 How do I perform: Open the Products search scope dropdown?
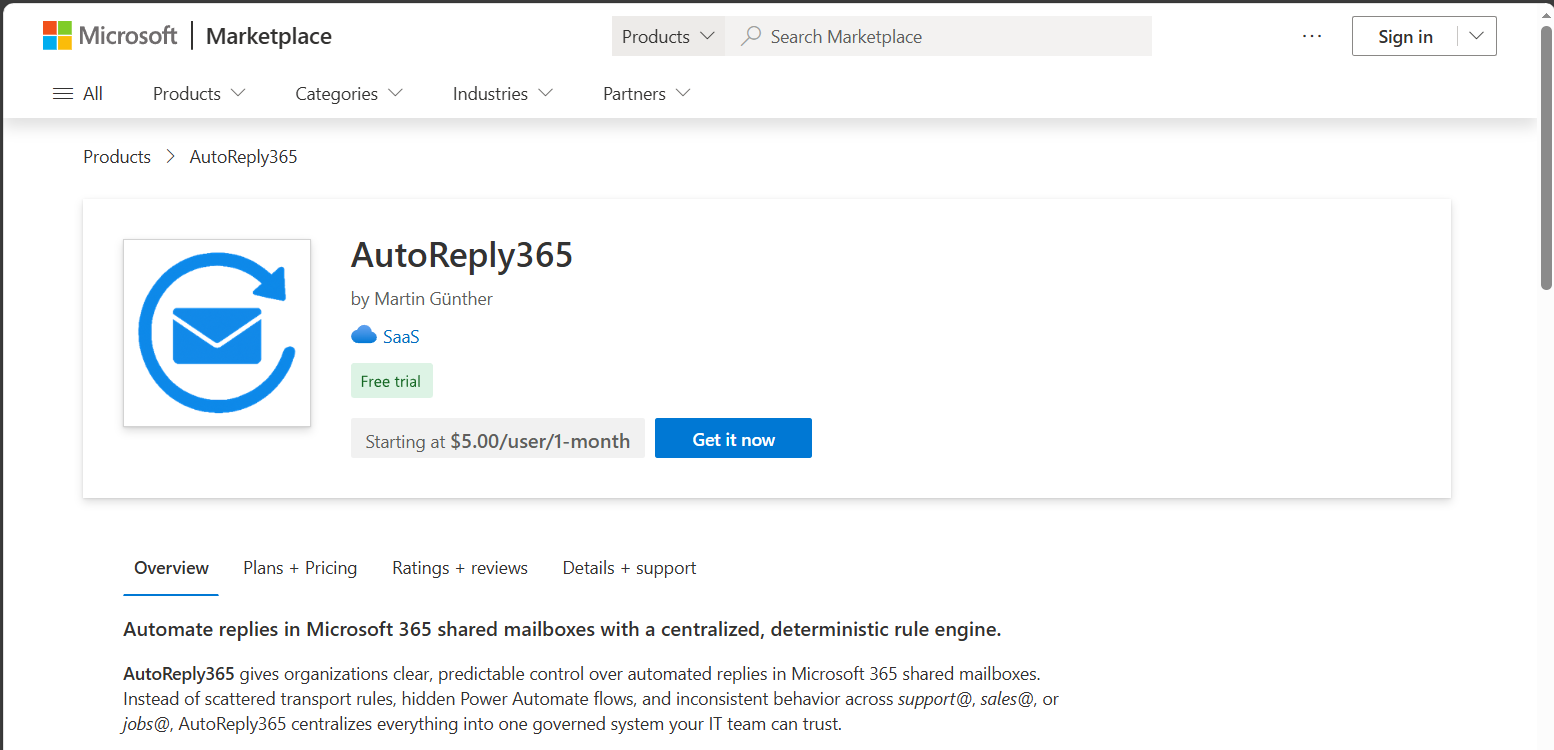pos(668,36)
